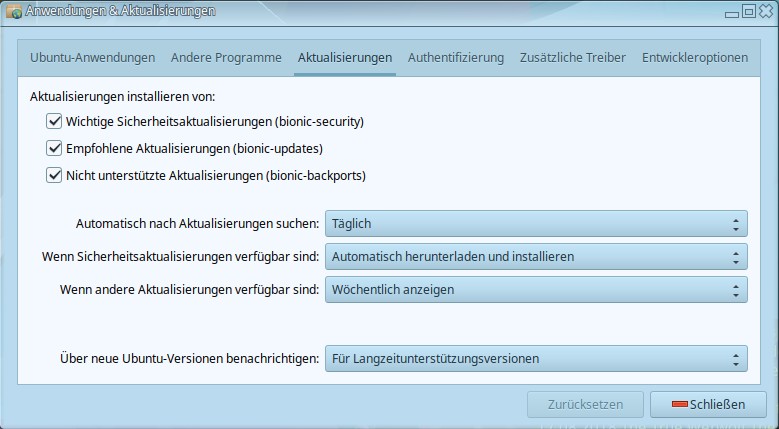The width and height of the screenshot is (779, 429).
Task: Click the Automatisch nach Aktualisierungen suchen label
Action: point(197,223)
